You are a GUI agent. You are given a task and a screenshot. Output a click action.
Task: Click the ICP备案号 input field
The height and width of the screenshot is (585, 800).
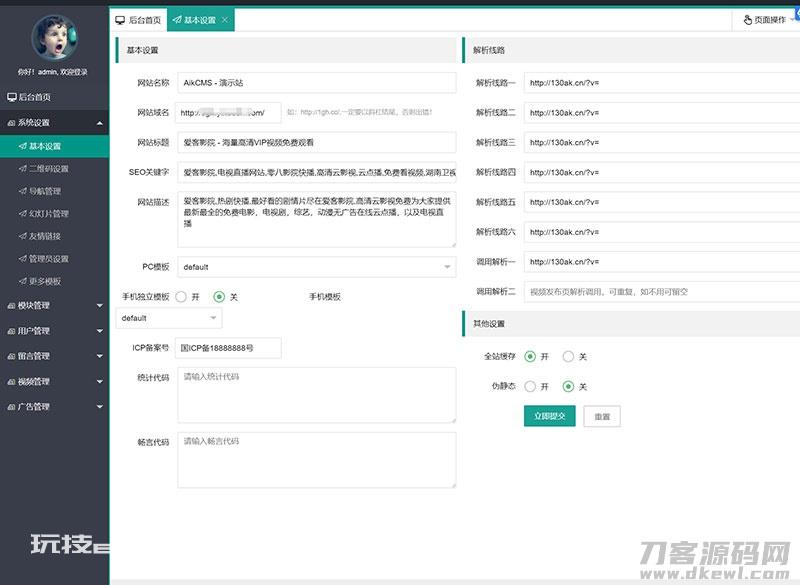228,348
